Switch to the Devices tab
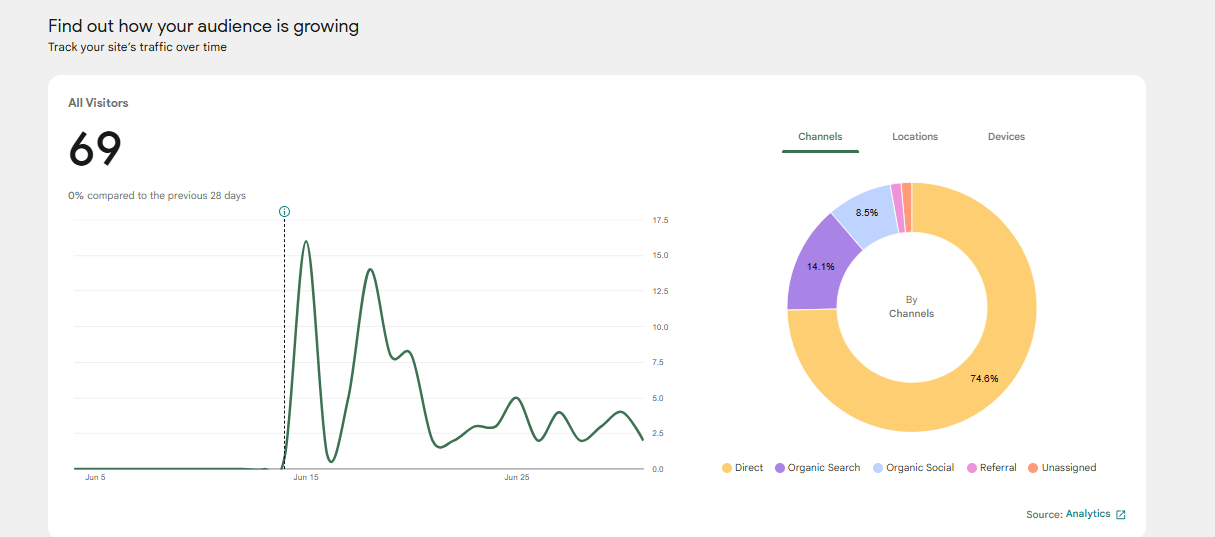 tap(1006, 137)
